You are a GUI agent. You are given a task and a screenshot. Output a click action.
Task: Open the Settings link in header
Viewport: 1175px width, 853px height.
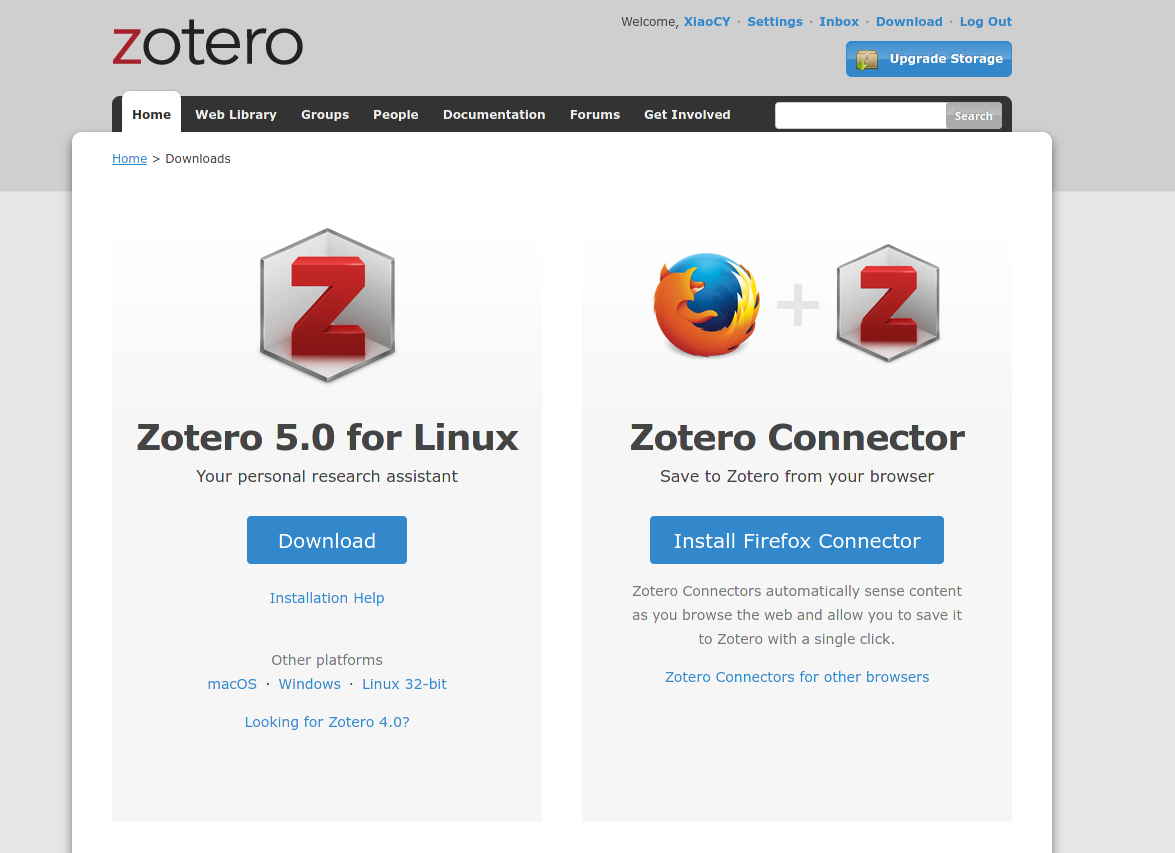pyautogui.click(x=775, y=22)
